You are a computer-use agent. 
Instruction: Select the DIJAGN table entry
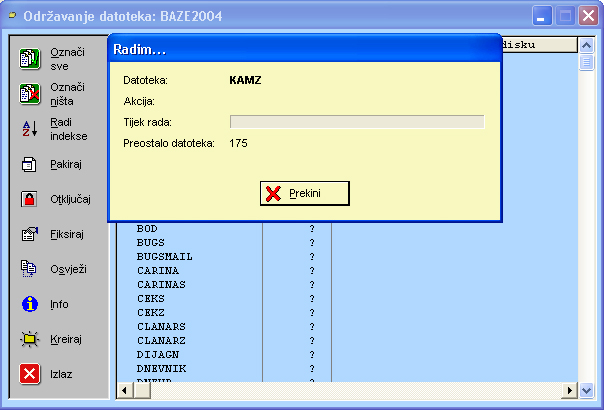pos(157,355)
